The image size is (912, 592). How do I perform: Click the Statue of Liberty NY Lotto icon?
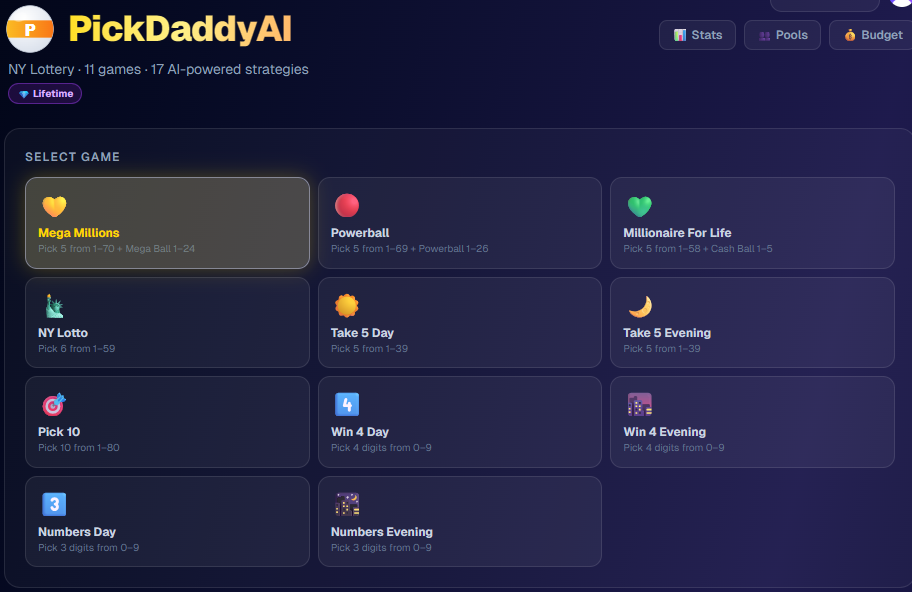(54, 306)
